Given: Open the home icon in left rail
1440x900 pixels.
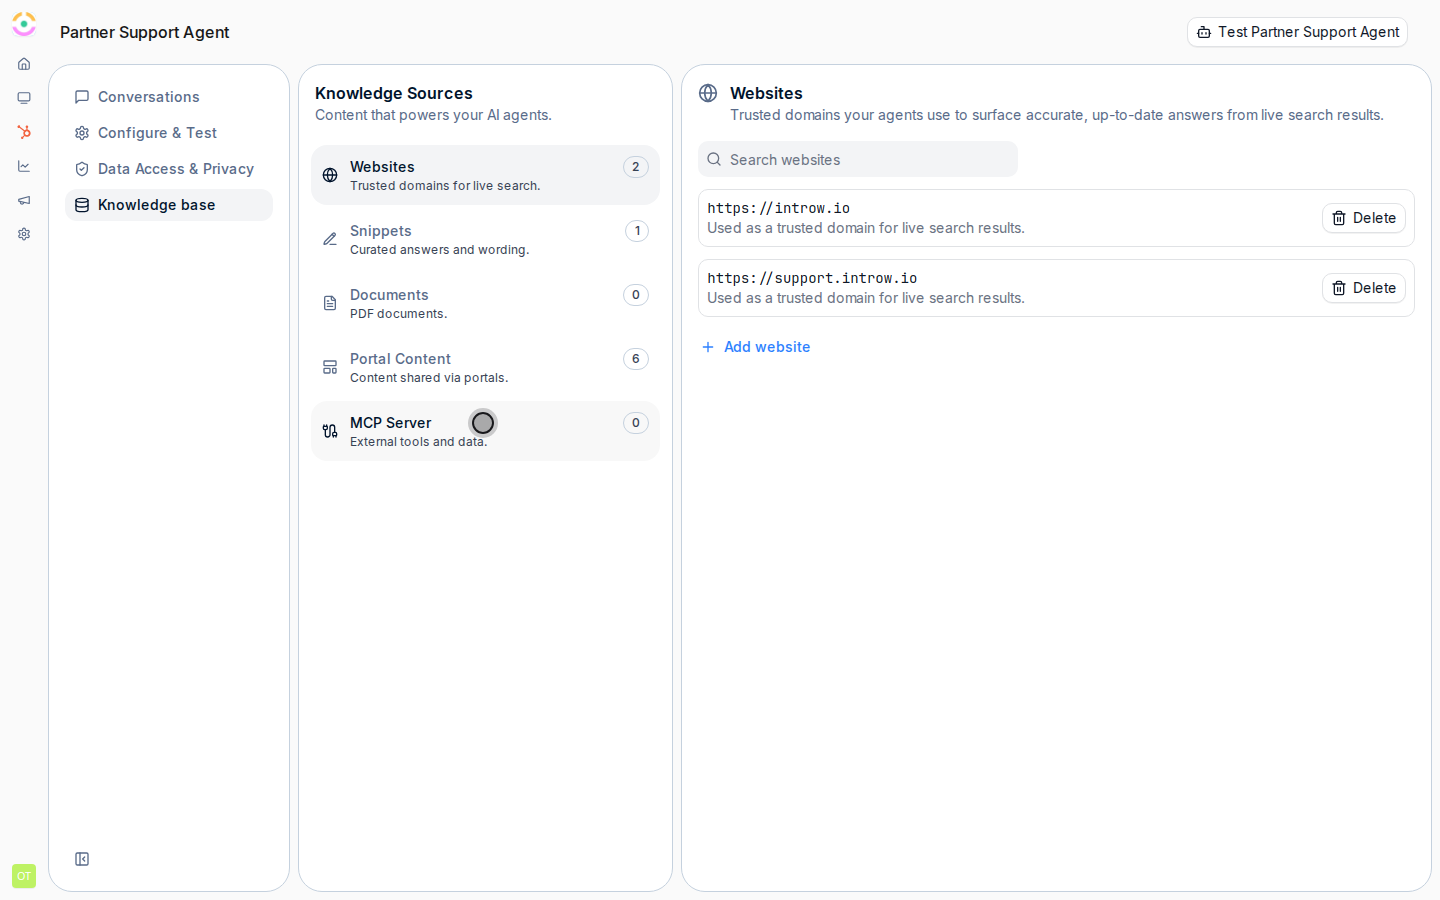Looking at the screenshot, I should 24,64.
